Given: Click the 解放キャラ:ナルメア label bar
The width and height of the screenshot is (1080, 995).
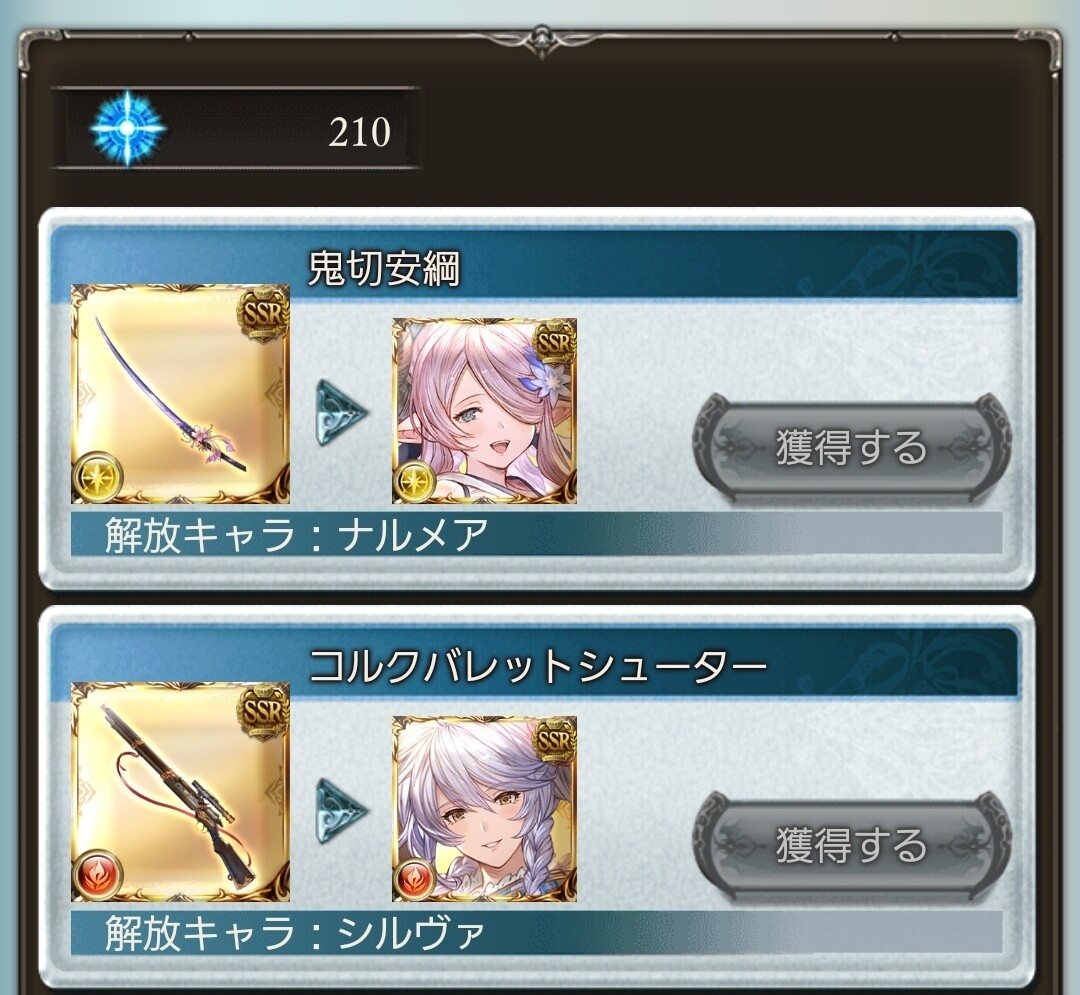Looking at the screenshot, I should 537,534.
